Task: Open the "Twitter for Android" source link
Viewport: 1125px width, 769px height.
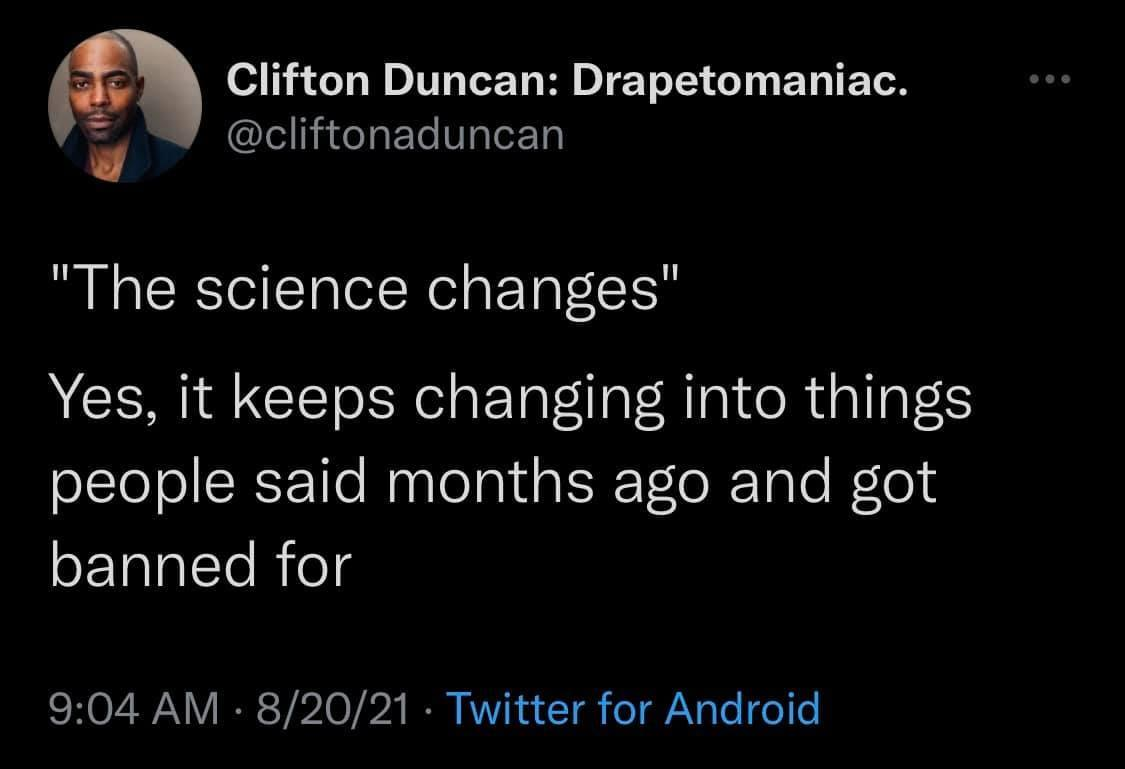Action: [x=632, y=708]
